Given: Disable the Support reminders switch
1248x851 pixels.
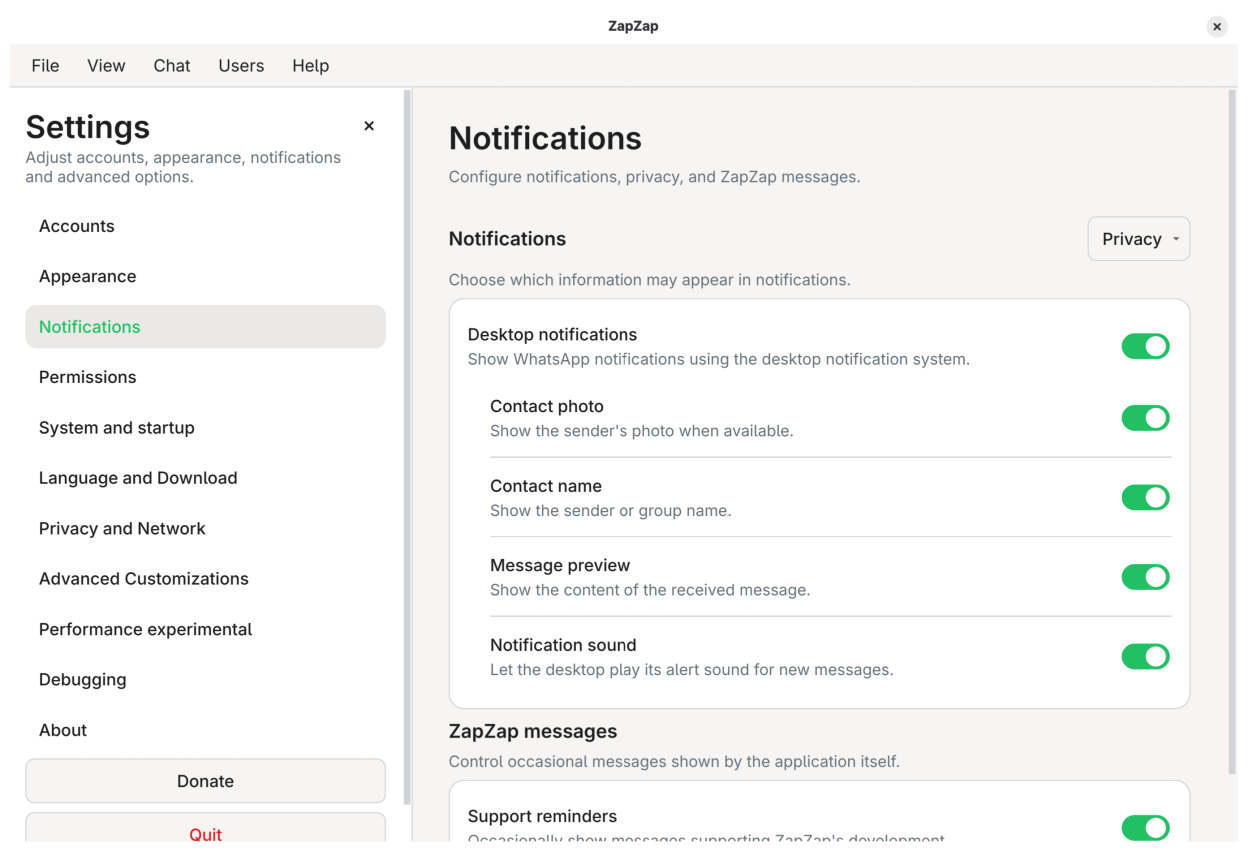Looking at the screenshot, I should [x=1145, y=828].
